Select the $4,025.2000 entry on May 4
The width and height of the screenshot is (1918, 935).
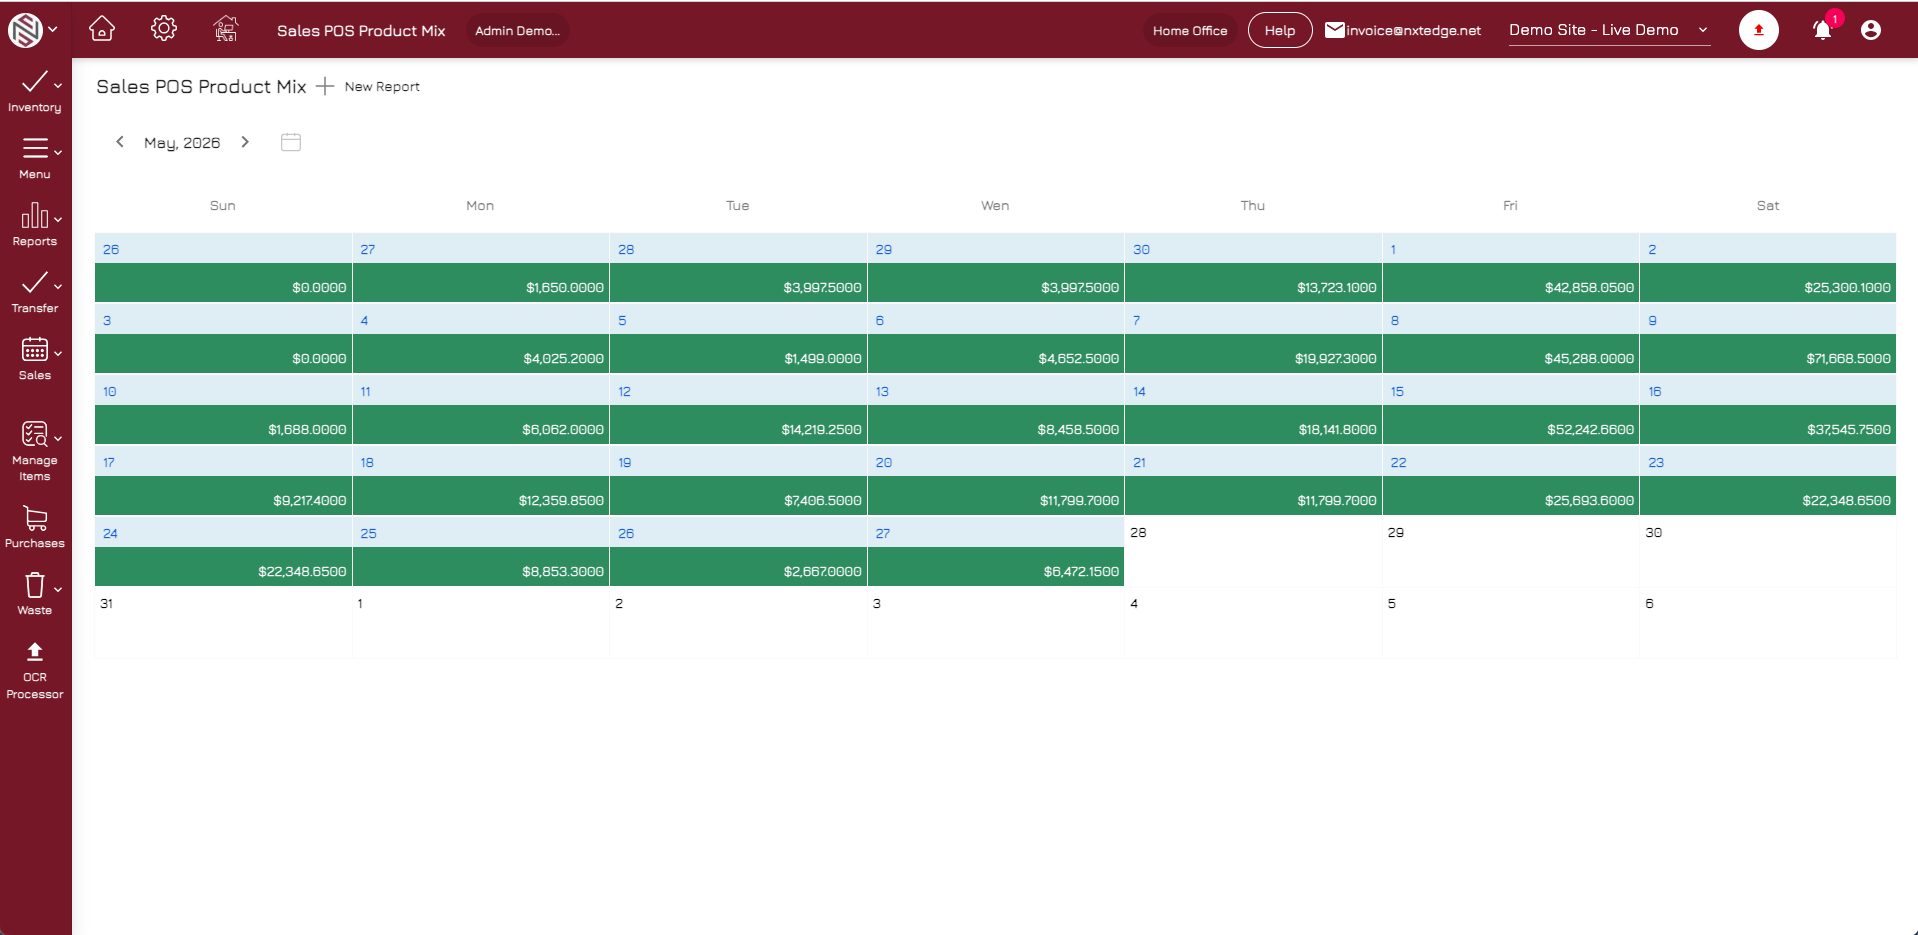(481, 353)
